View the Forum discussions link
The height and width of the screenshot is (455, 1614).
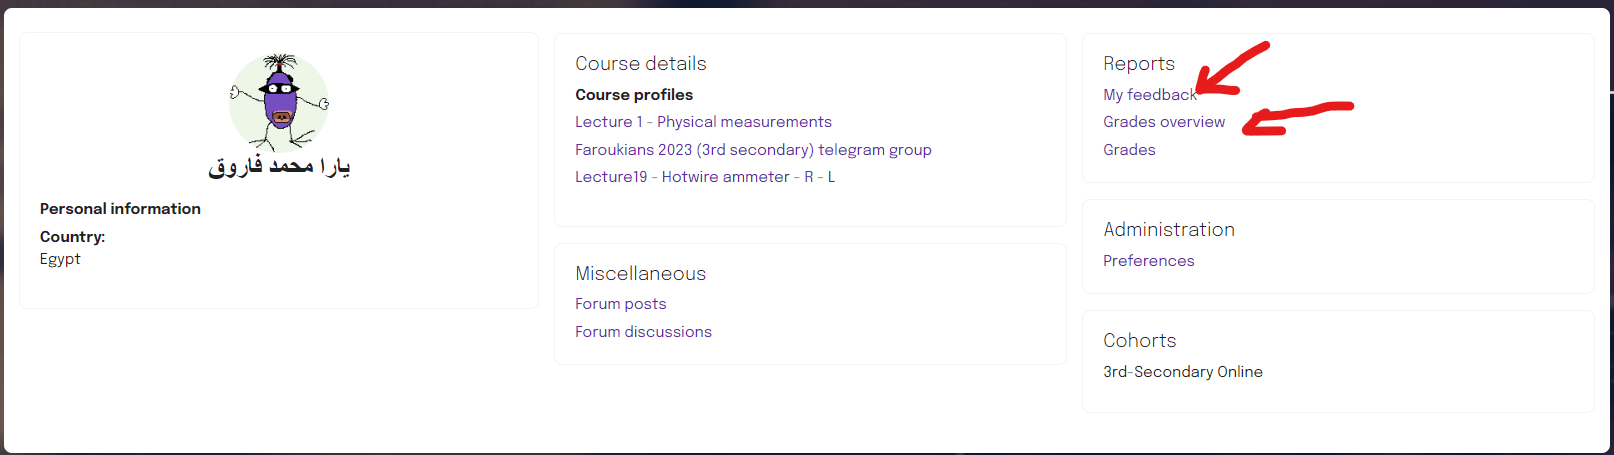pos(643,332)
